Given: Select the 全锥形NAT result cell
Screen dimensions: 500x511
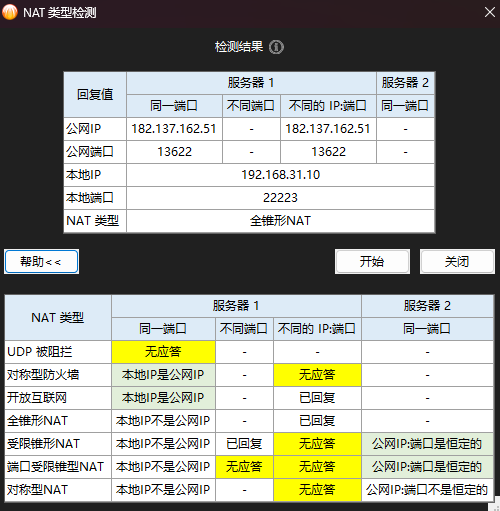Looking at the screenshot, I should click(280, 221).
